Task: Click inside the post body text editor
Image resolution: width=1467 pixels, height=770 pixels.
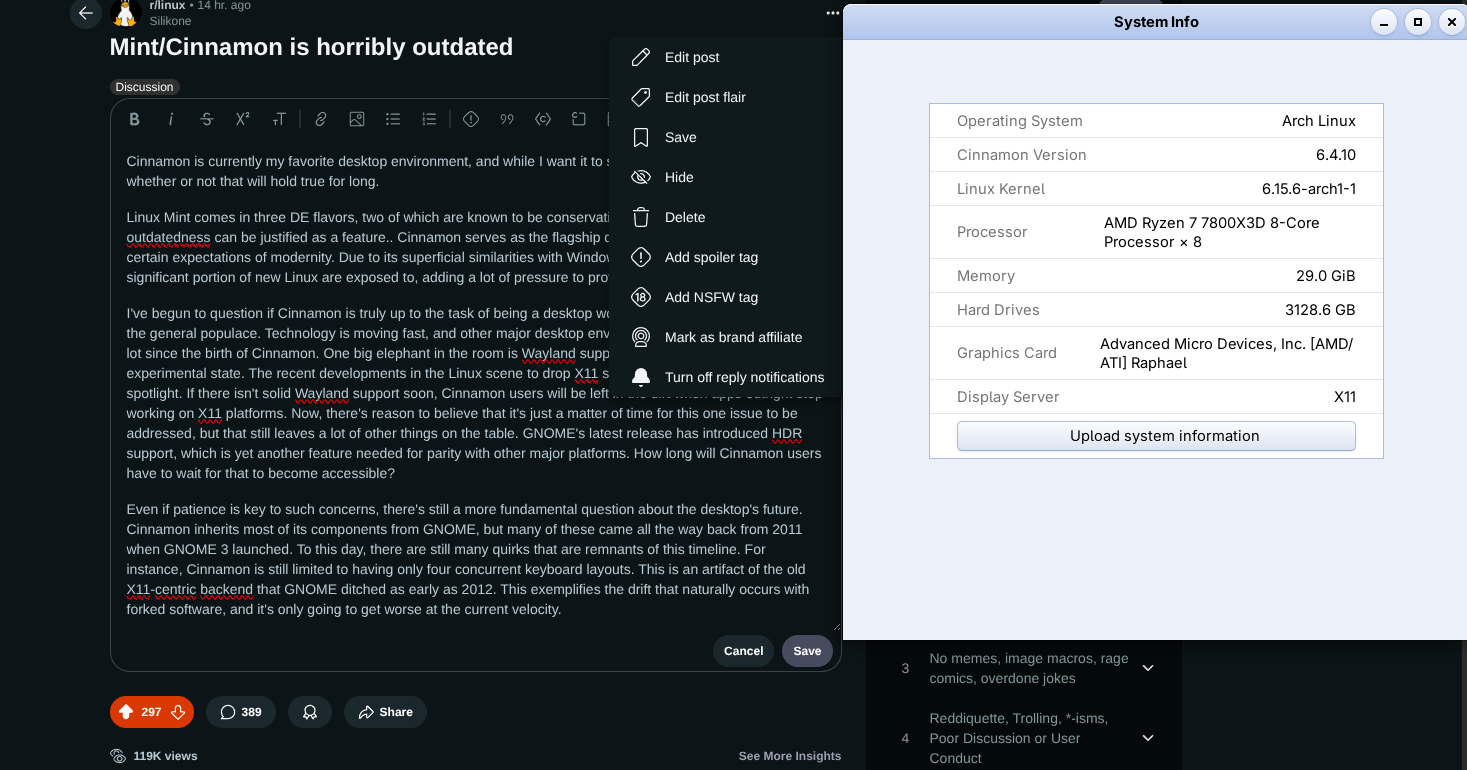Action: click(x=475, y=385)
